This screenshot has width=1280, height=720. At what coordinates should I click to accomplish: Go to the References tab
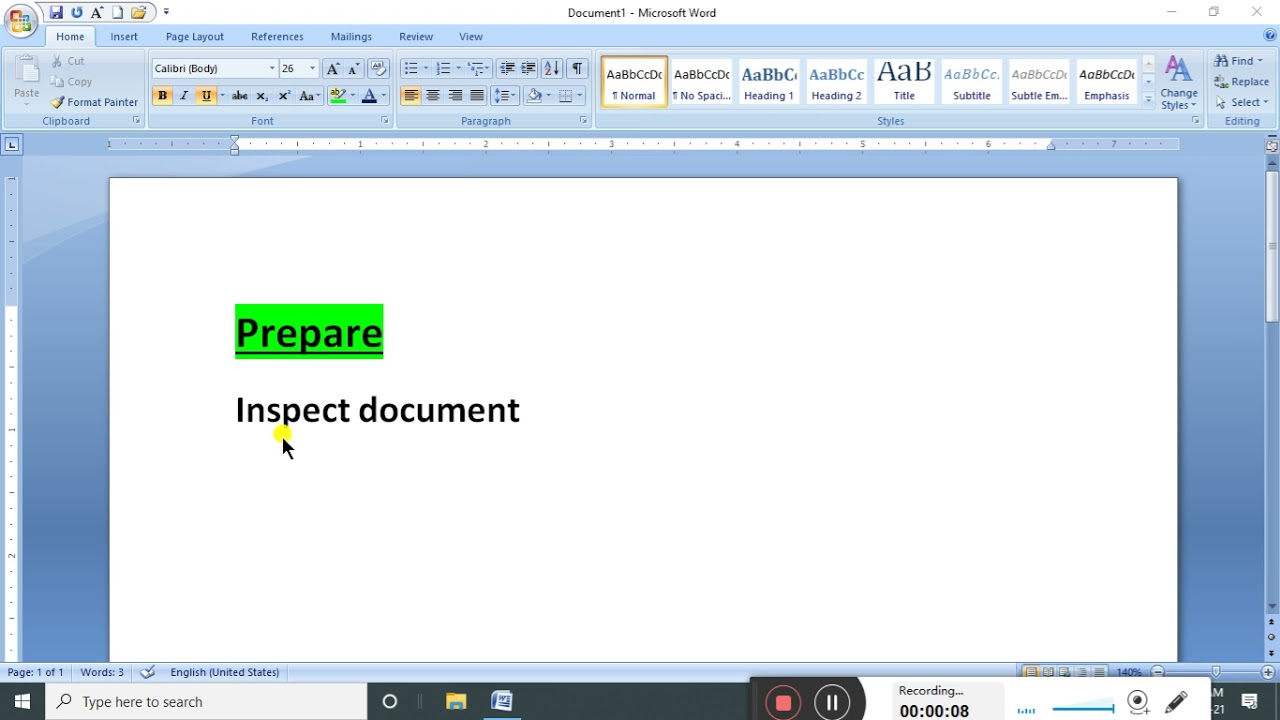tap(277, 36)
